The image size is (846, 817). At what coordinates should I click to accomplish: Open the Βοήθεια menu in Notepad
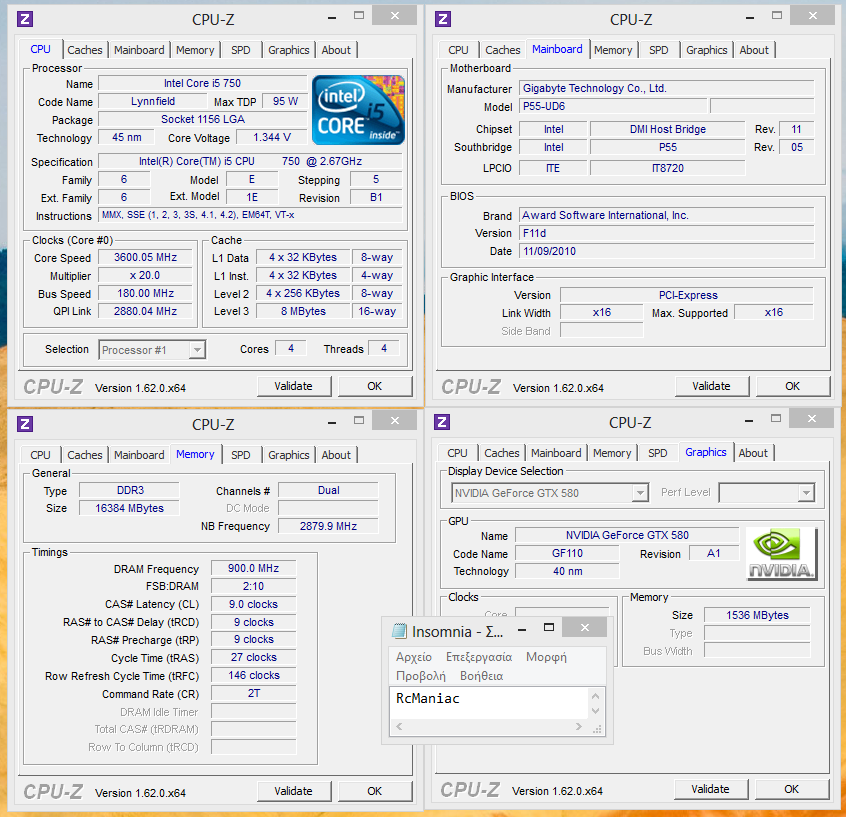pyautogui.click(x=481, y=676)
